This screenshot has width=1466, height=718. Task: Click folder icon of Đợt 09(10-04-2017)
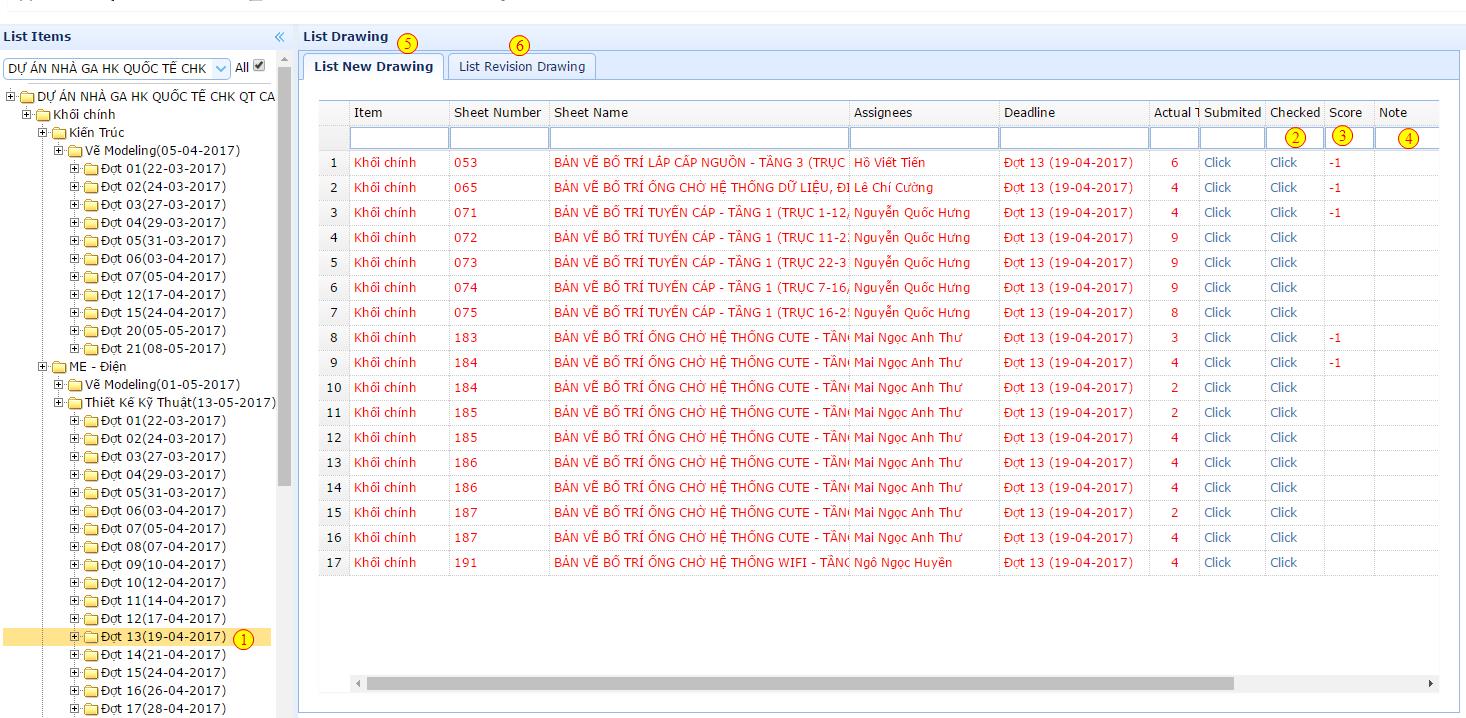pyautogui.click(x=91, y=565)
